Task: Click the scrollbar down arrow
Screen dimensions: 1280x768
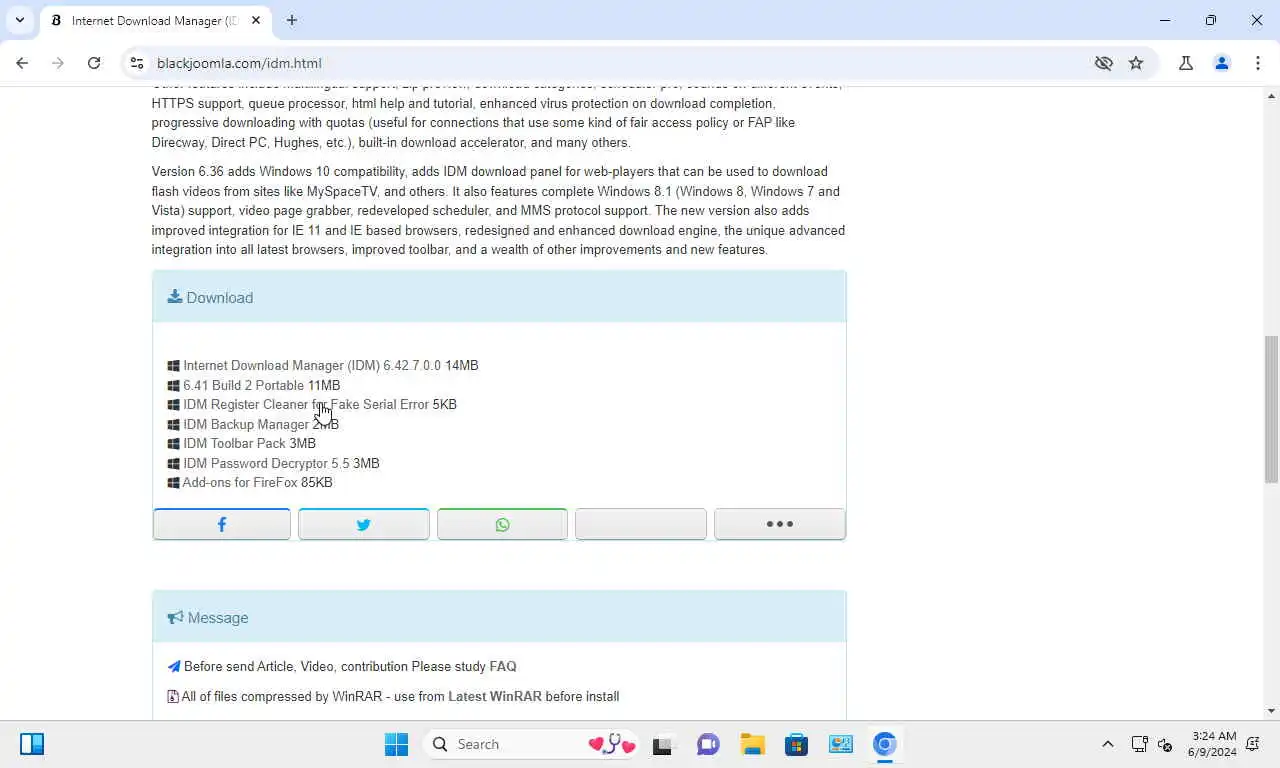Action: click(1271, 711)
